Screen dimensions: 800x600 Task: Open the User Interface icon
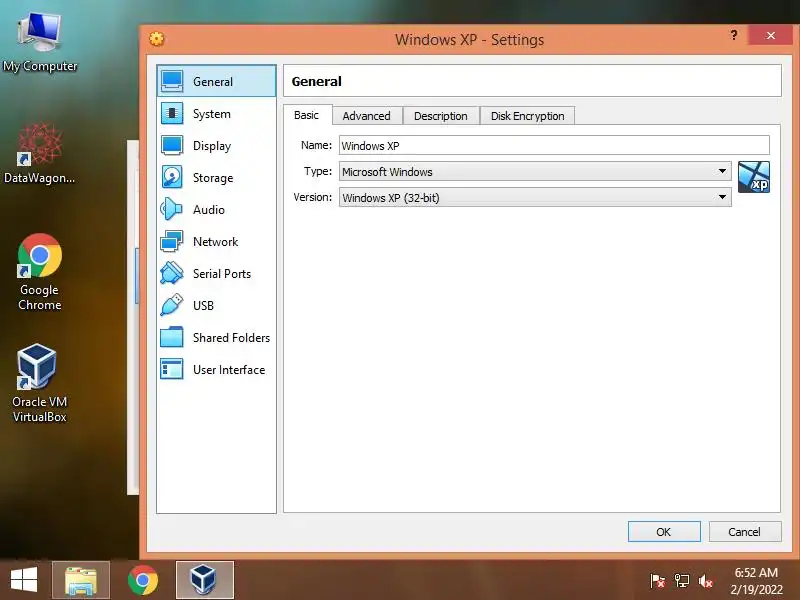tap(172, 369)
